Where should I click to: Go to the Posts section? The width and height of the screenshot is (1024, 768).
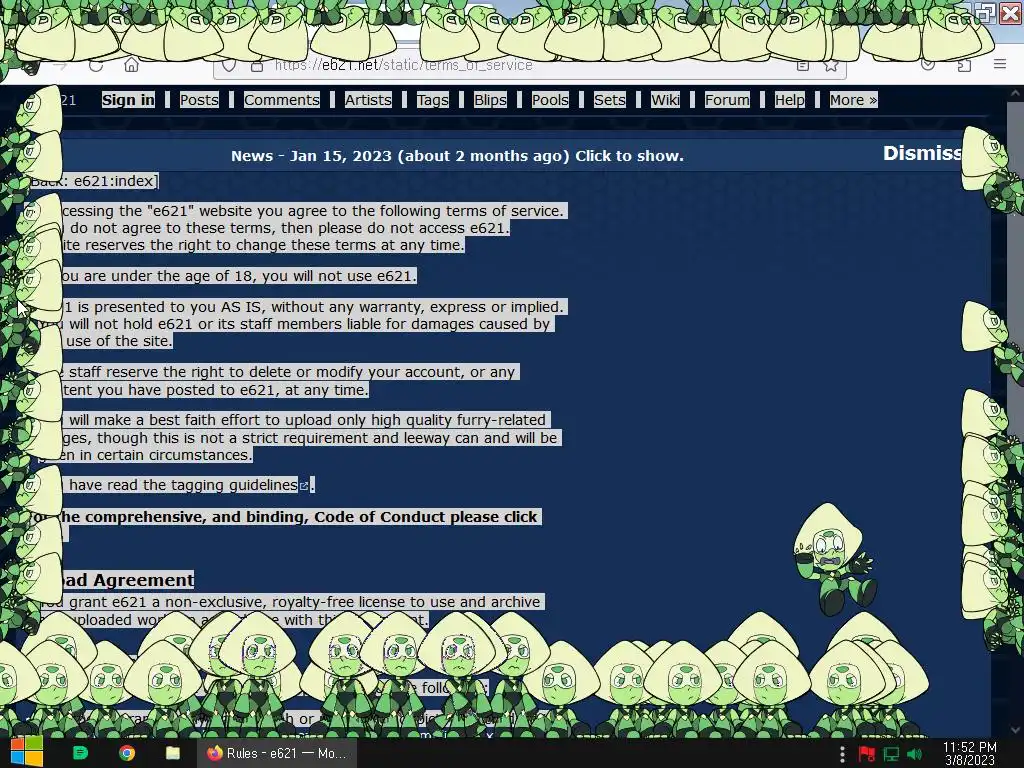(x=199, y=100)
